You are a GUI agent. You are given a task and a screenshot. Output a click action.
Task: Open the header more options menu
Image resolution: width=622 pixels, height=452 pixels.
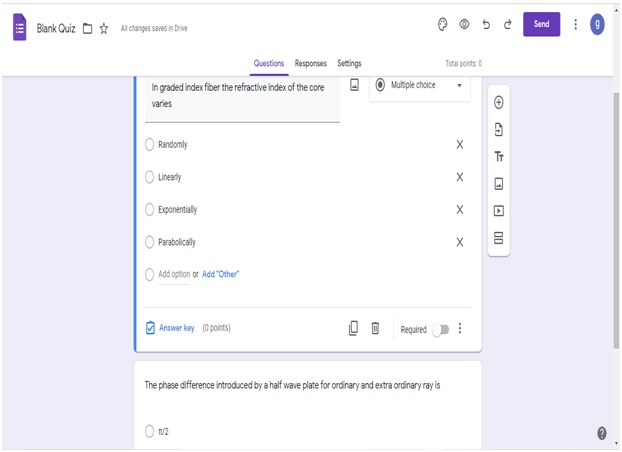[575, 24]
